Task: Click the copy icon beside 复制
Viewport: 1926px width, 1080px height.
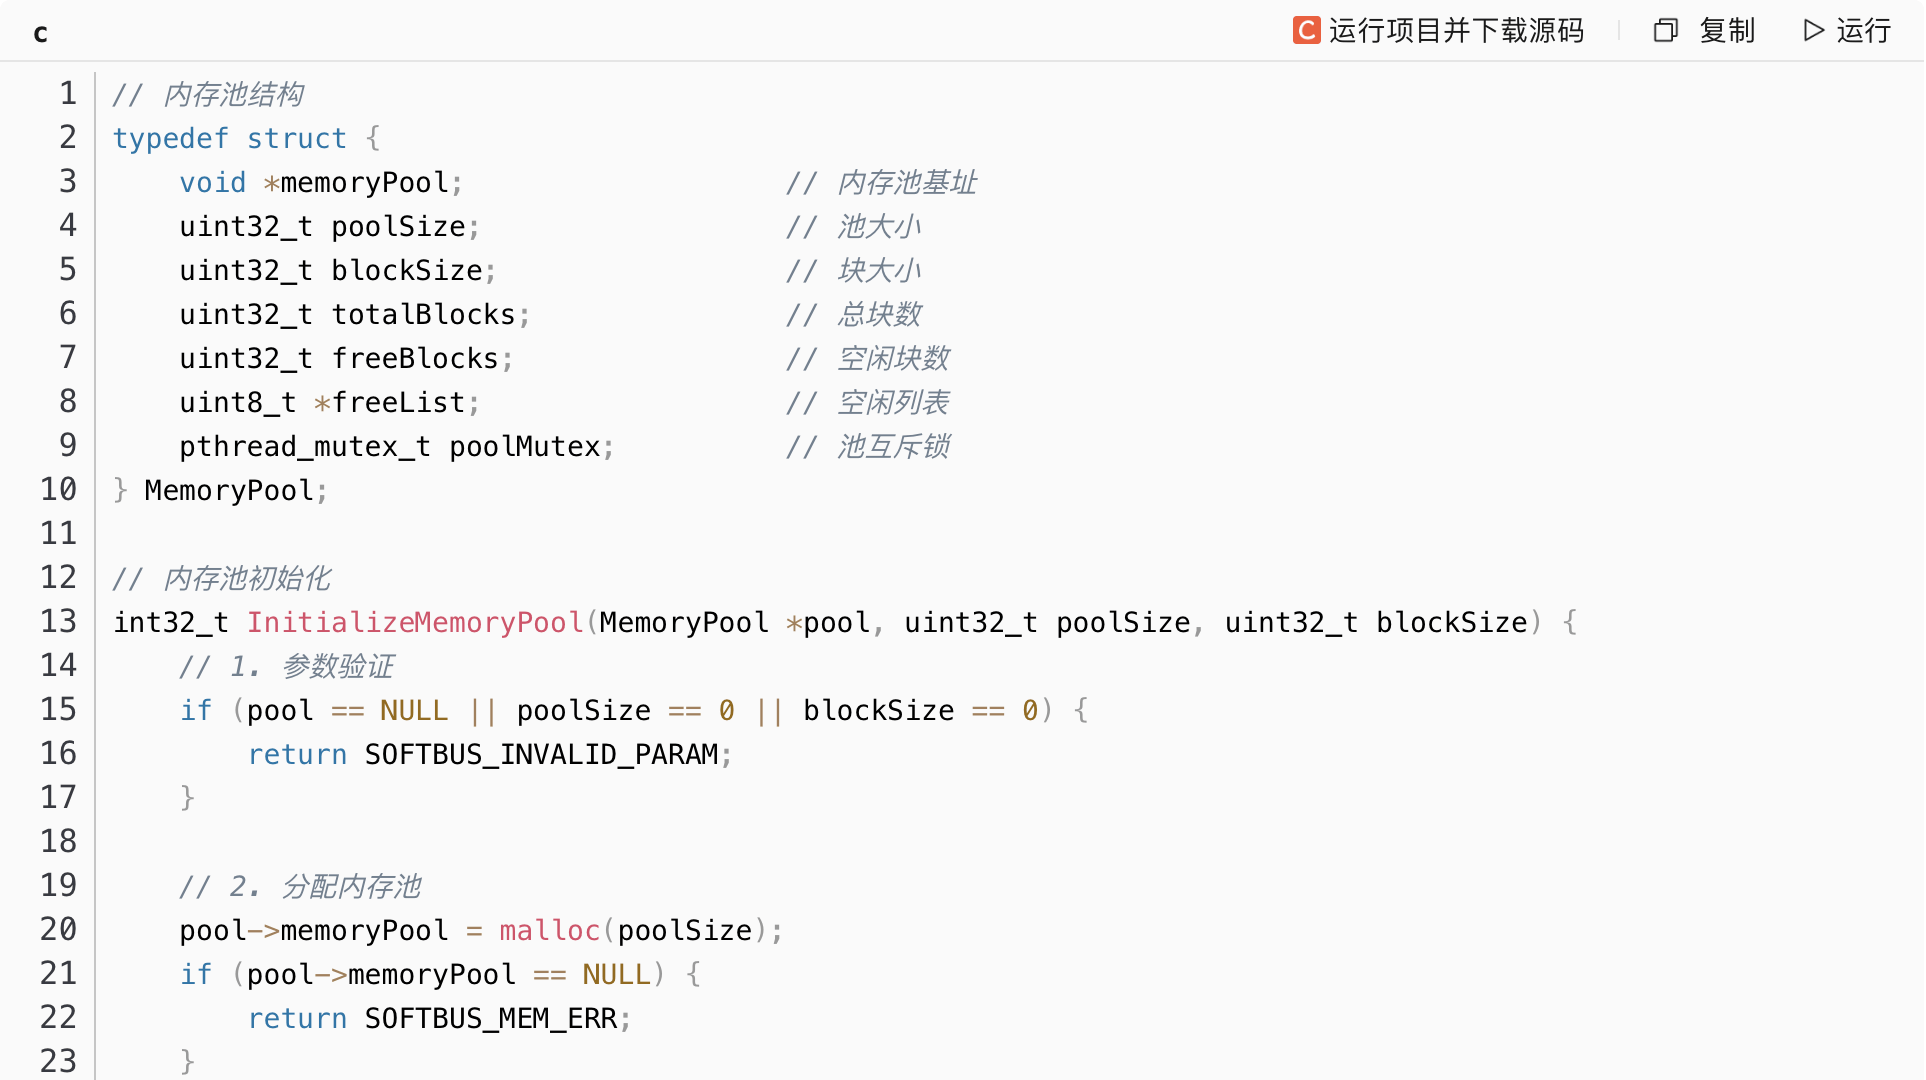Action: point(1665,31)
